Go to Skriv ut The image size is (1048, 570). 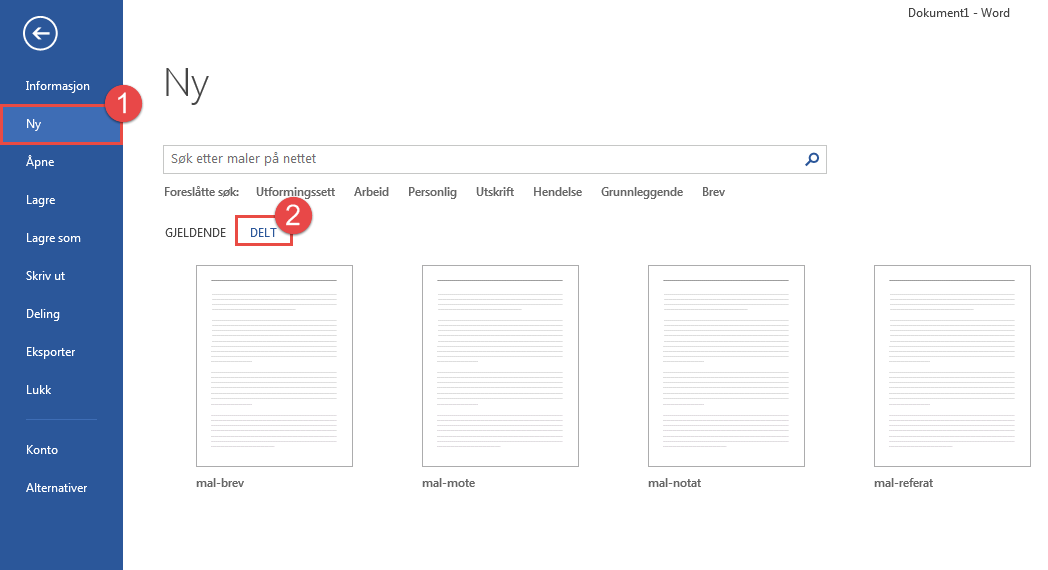pos(45,276)
